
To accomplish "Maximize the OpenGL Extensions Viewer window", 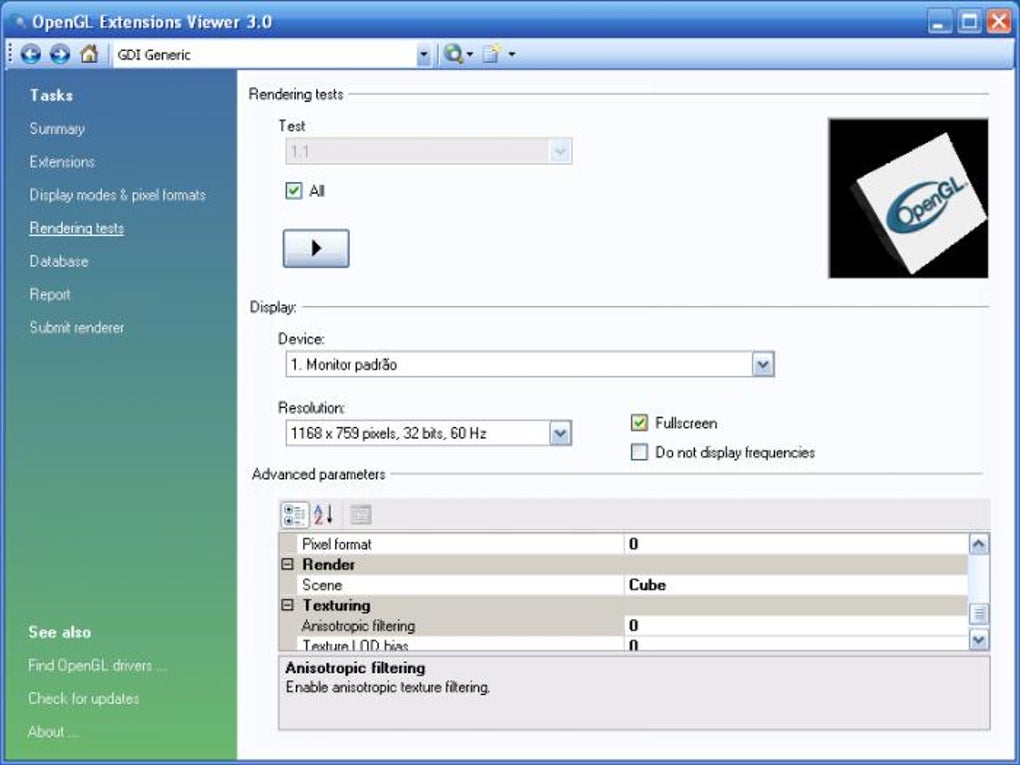I will [969, 21].
